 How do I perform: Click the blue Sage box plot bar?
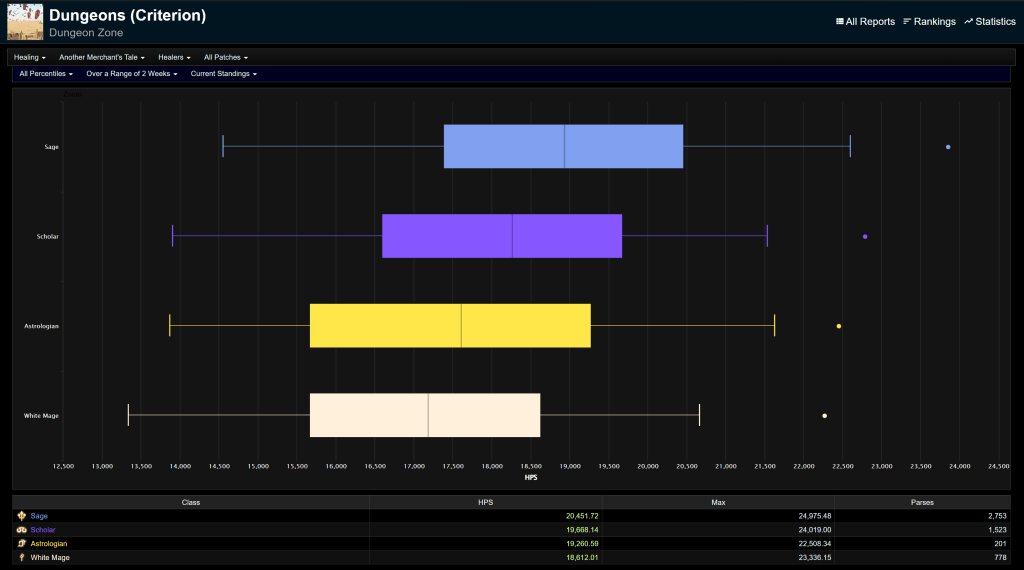pyautogui.click(x=563, y=147)
